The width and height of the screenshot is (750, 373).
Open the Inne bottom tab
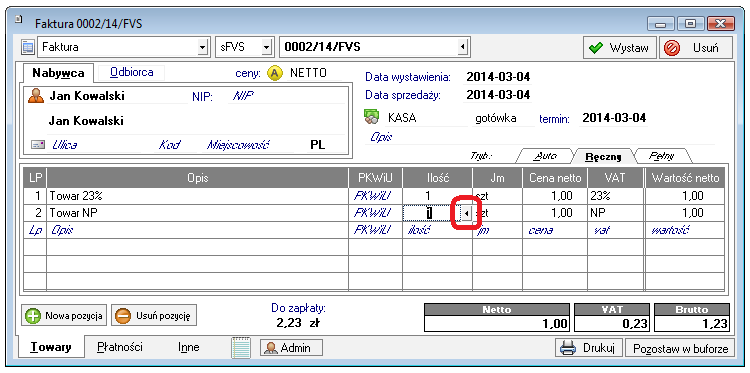188,347
